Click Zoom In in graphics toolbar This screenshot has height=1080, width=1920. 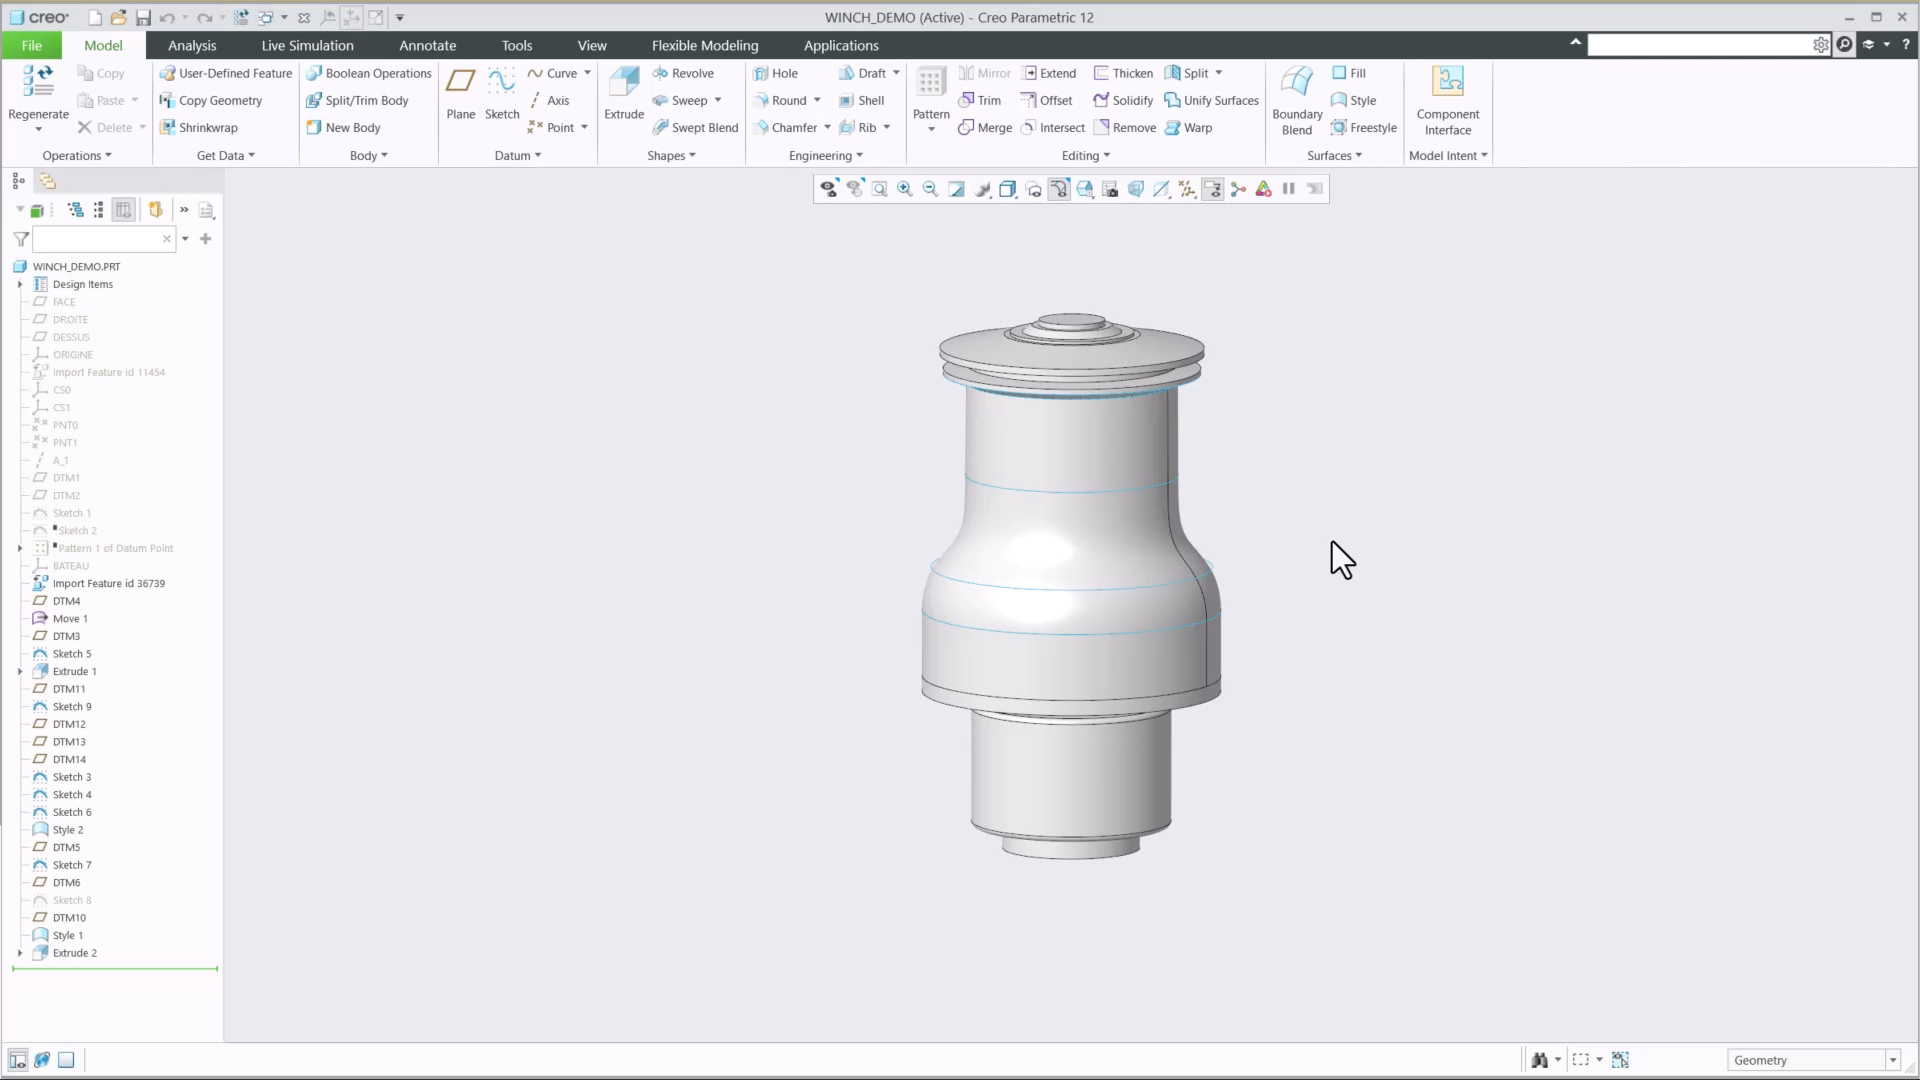pyautogui.click(x=905, y=189)
